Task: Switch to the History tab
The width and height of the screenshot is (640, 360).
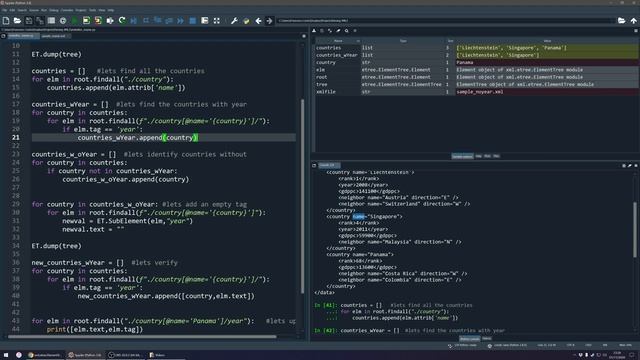Action: click(487, 338)
